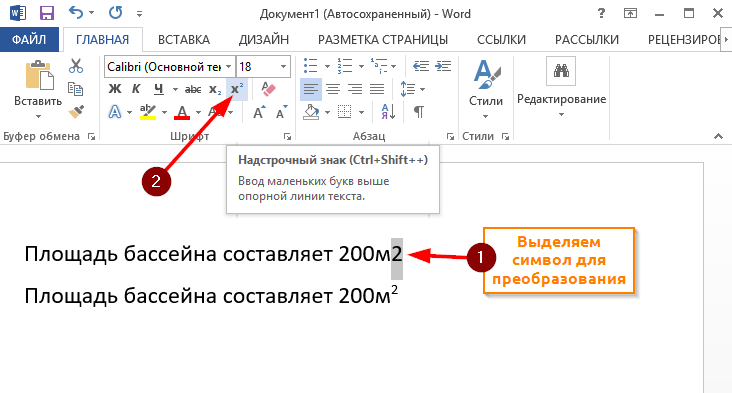Apply paragraph shading paint bucket
Image resolution: width=732 pixels, height=393 pixels.
[x=312, y=112]
